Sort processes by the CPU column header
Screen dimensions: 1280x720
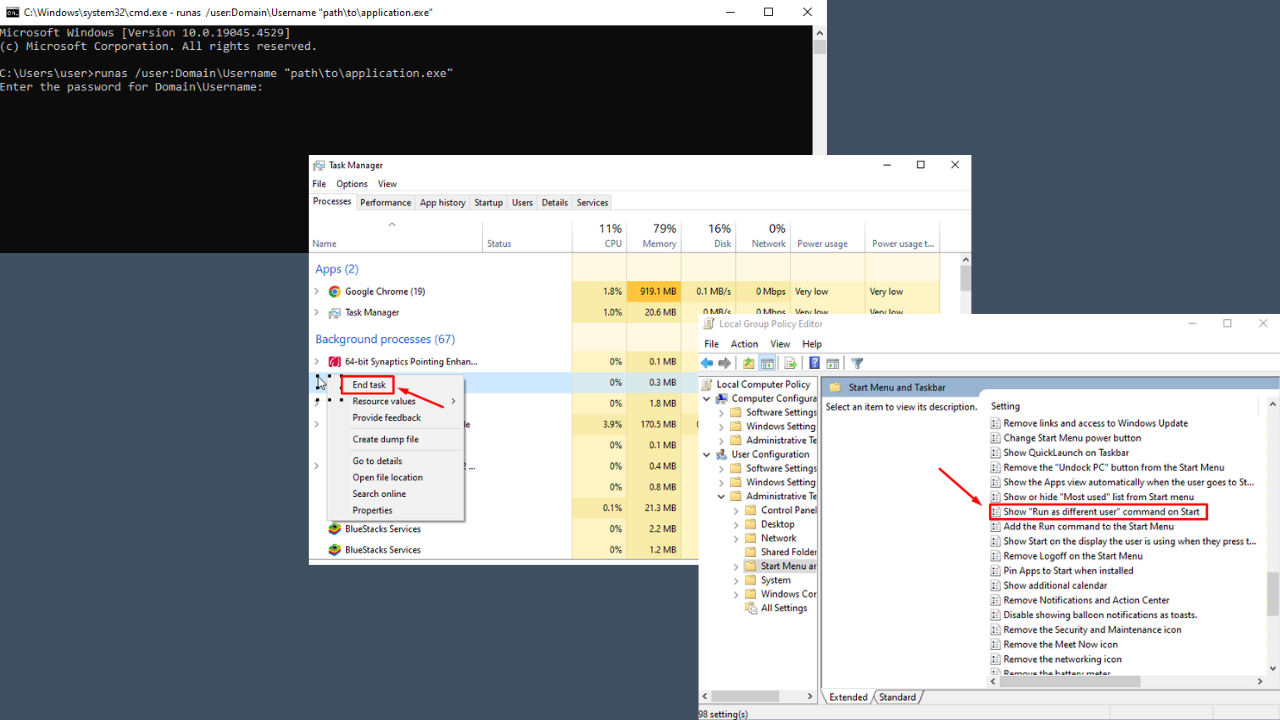point(599,235)
